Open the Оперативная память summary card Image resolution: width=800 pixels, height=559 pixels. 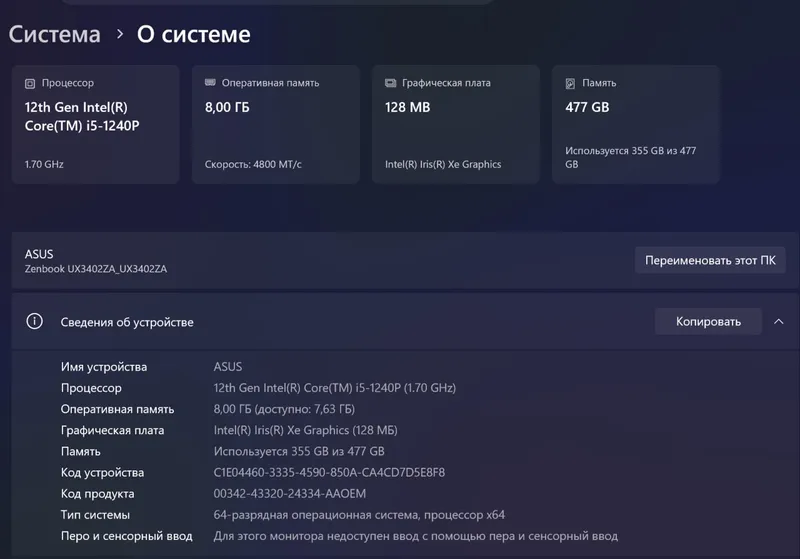tap(276, 124)
